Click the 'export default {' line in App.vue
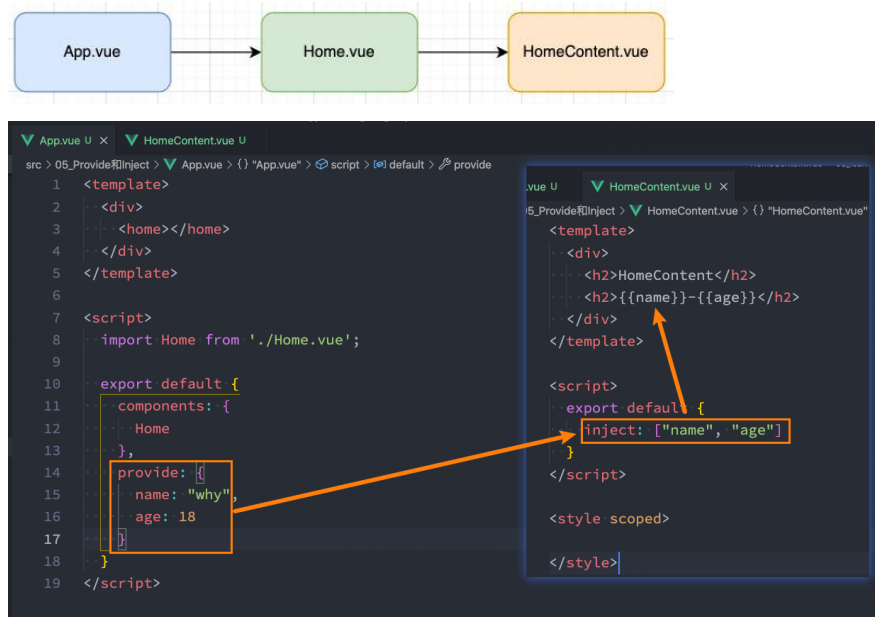 pyautogui.click(x=170, y=384)
